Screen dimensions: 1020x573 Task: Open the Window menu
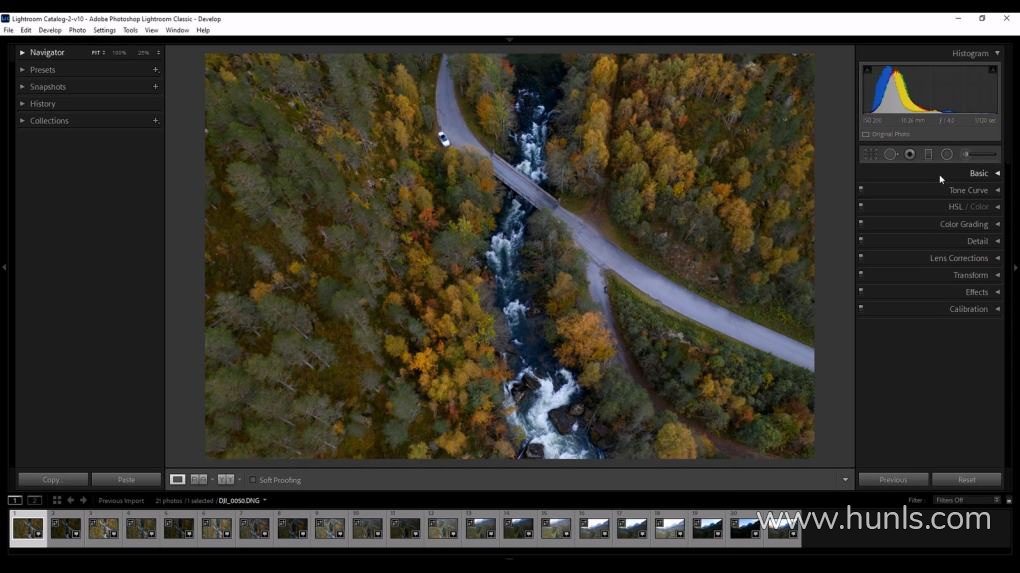pyautogui.click(x=177, y=30)
